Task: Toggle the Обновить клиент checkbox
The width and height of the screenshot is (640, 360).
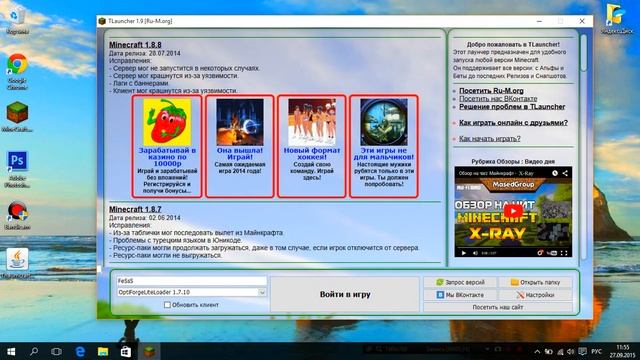Action: pos(167,305)
